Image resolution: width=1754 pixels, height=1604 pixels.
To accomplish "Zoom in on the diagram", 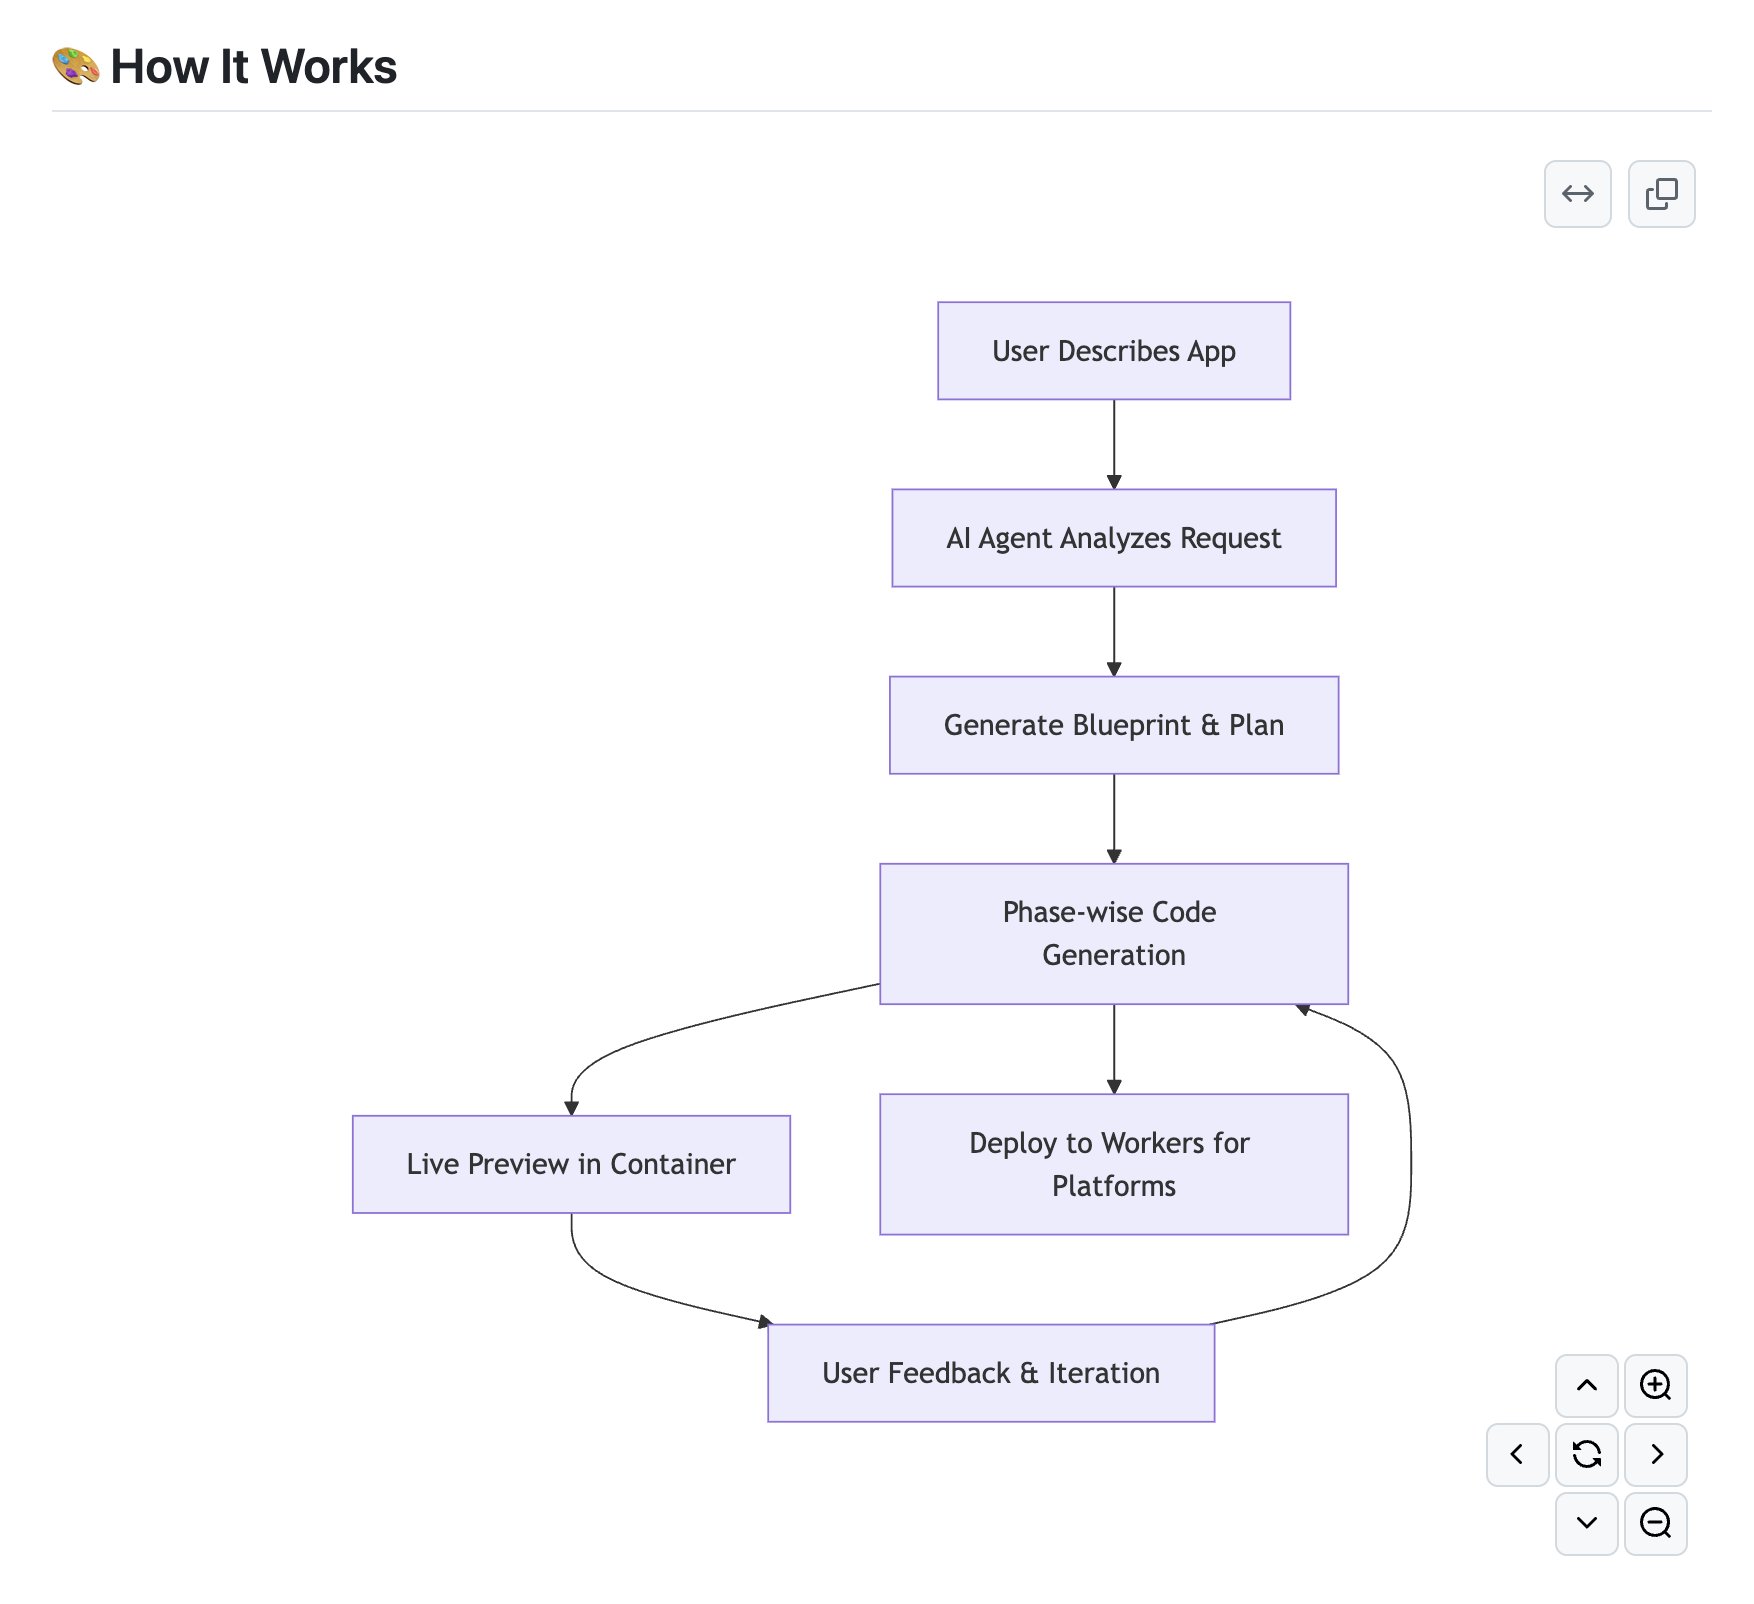I will click(1655, 1385).
